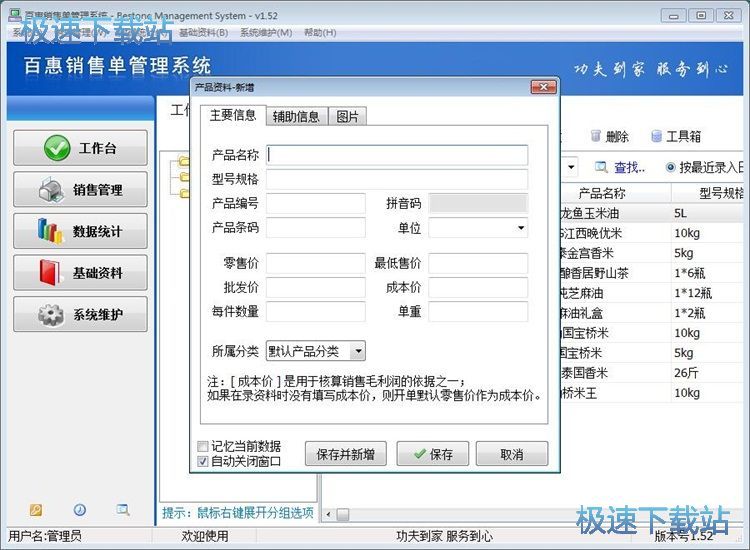Click the 产品条码 input field
This screenshot has width=750, height=550.
[316, 228]
